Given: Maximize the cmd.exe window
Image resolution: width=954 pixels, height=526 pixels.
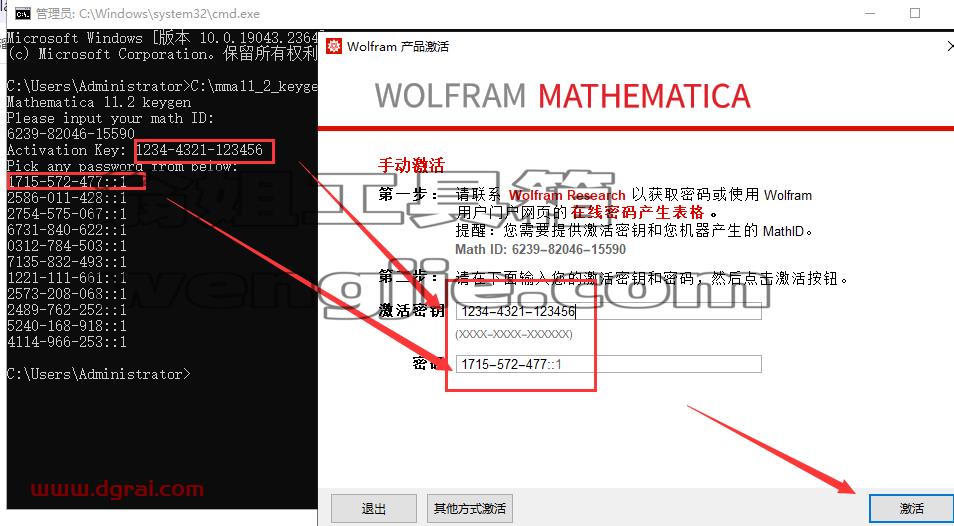Looking at the screenshot, I should (915, 13).
